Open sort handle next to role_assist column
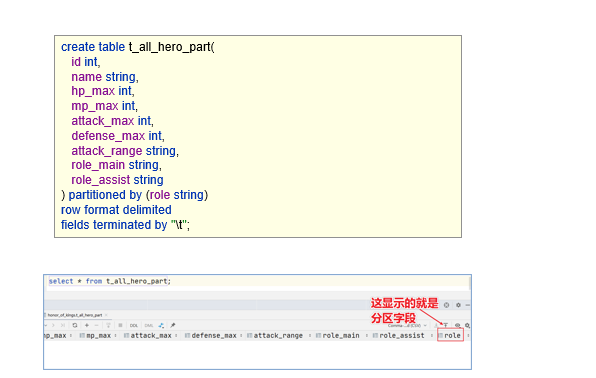 point(432,335)
